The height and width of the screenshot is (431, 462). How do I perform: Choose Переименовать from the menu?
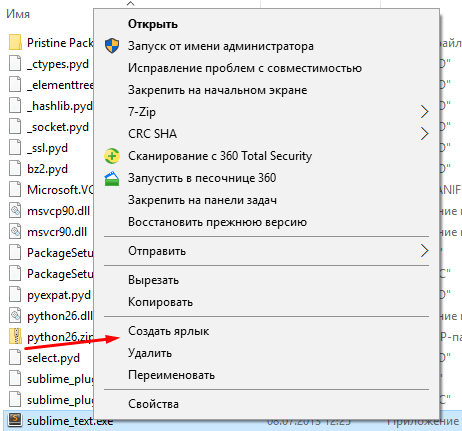(x=171, y=375)
